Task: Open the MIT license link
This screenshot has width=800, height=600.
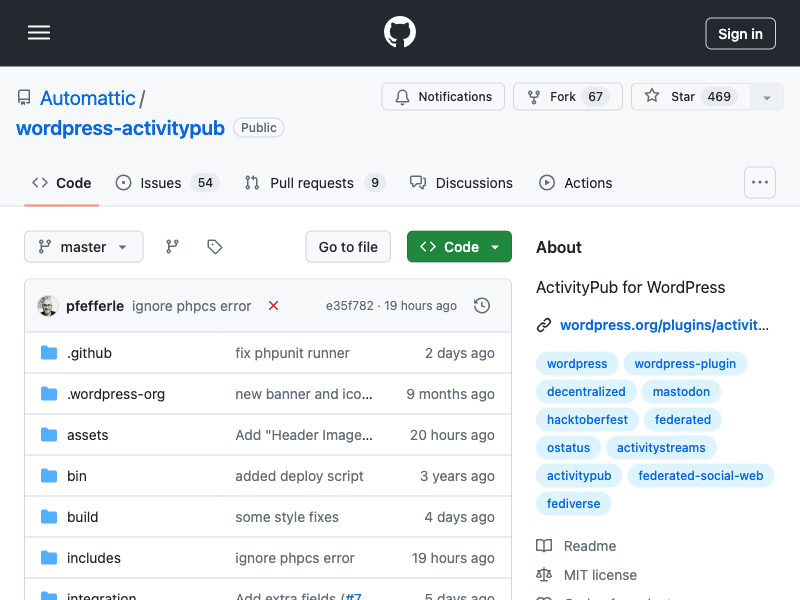Action: click(586, 575)
